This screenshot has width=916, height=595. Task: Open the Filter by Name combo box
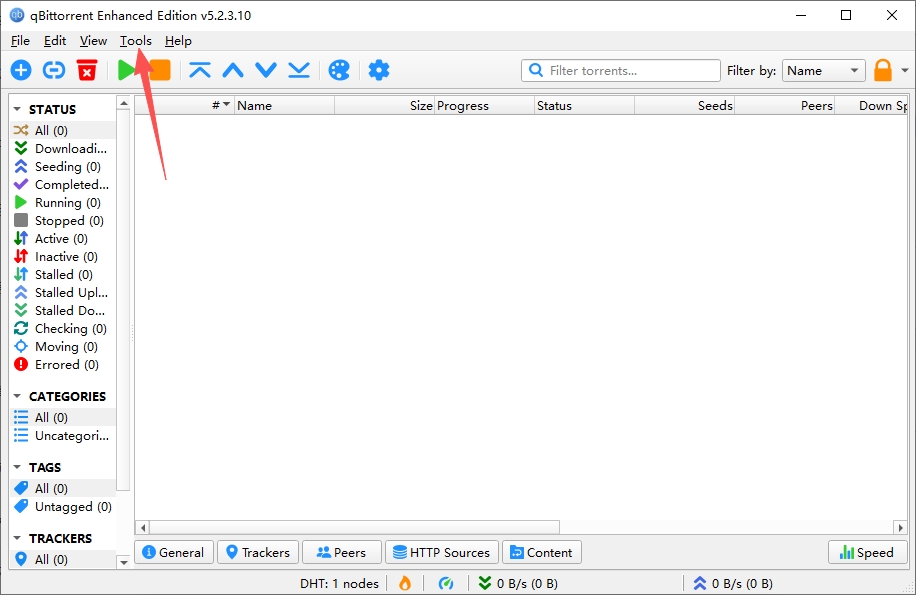coord(824,71)
